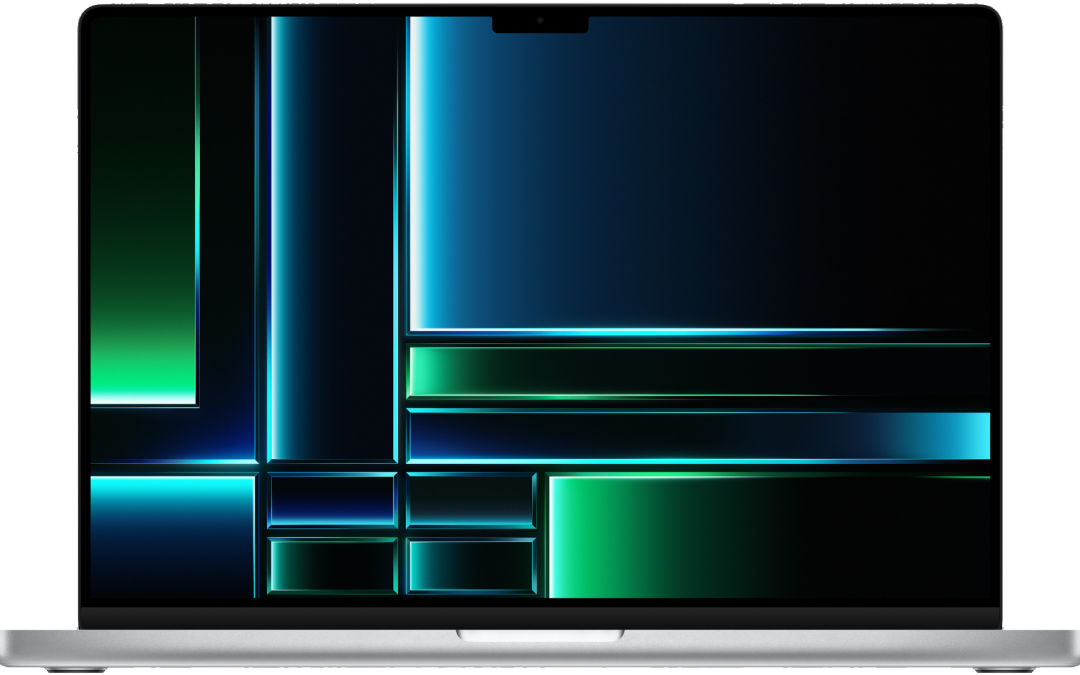Click the upper-left small blue grid tile
The image size is (1080, 675).
[332, 500]
